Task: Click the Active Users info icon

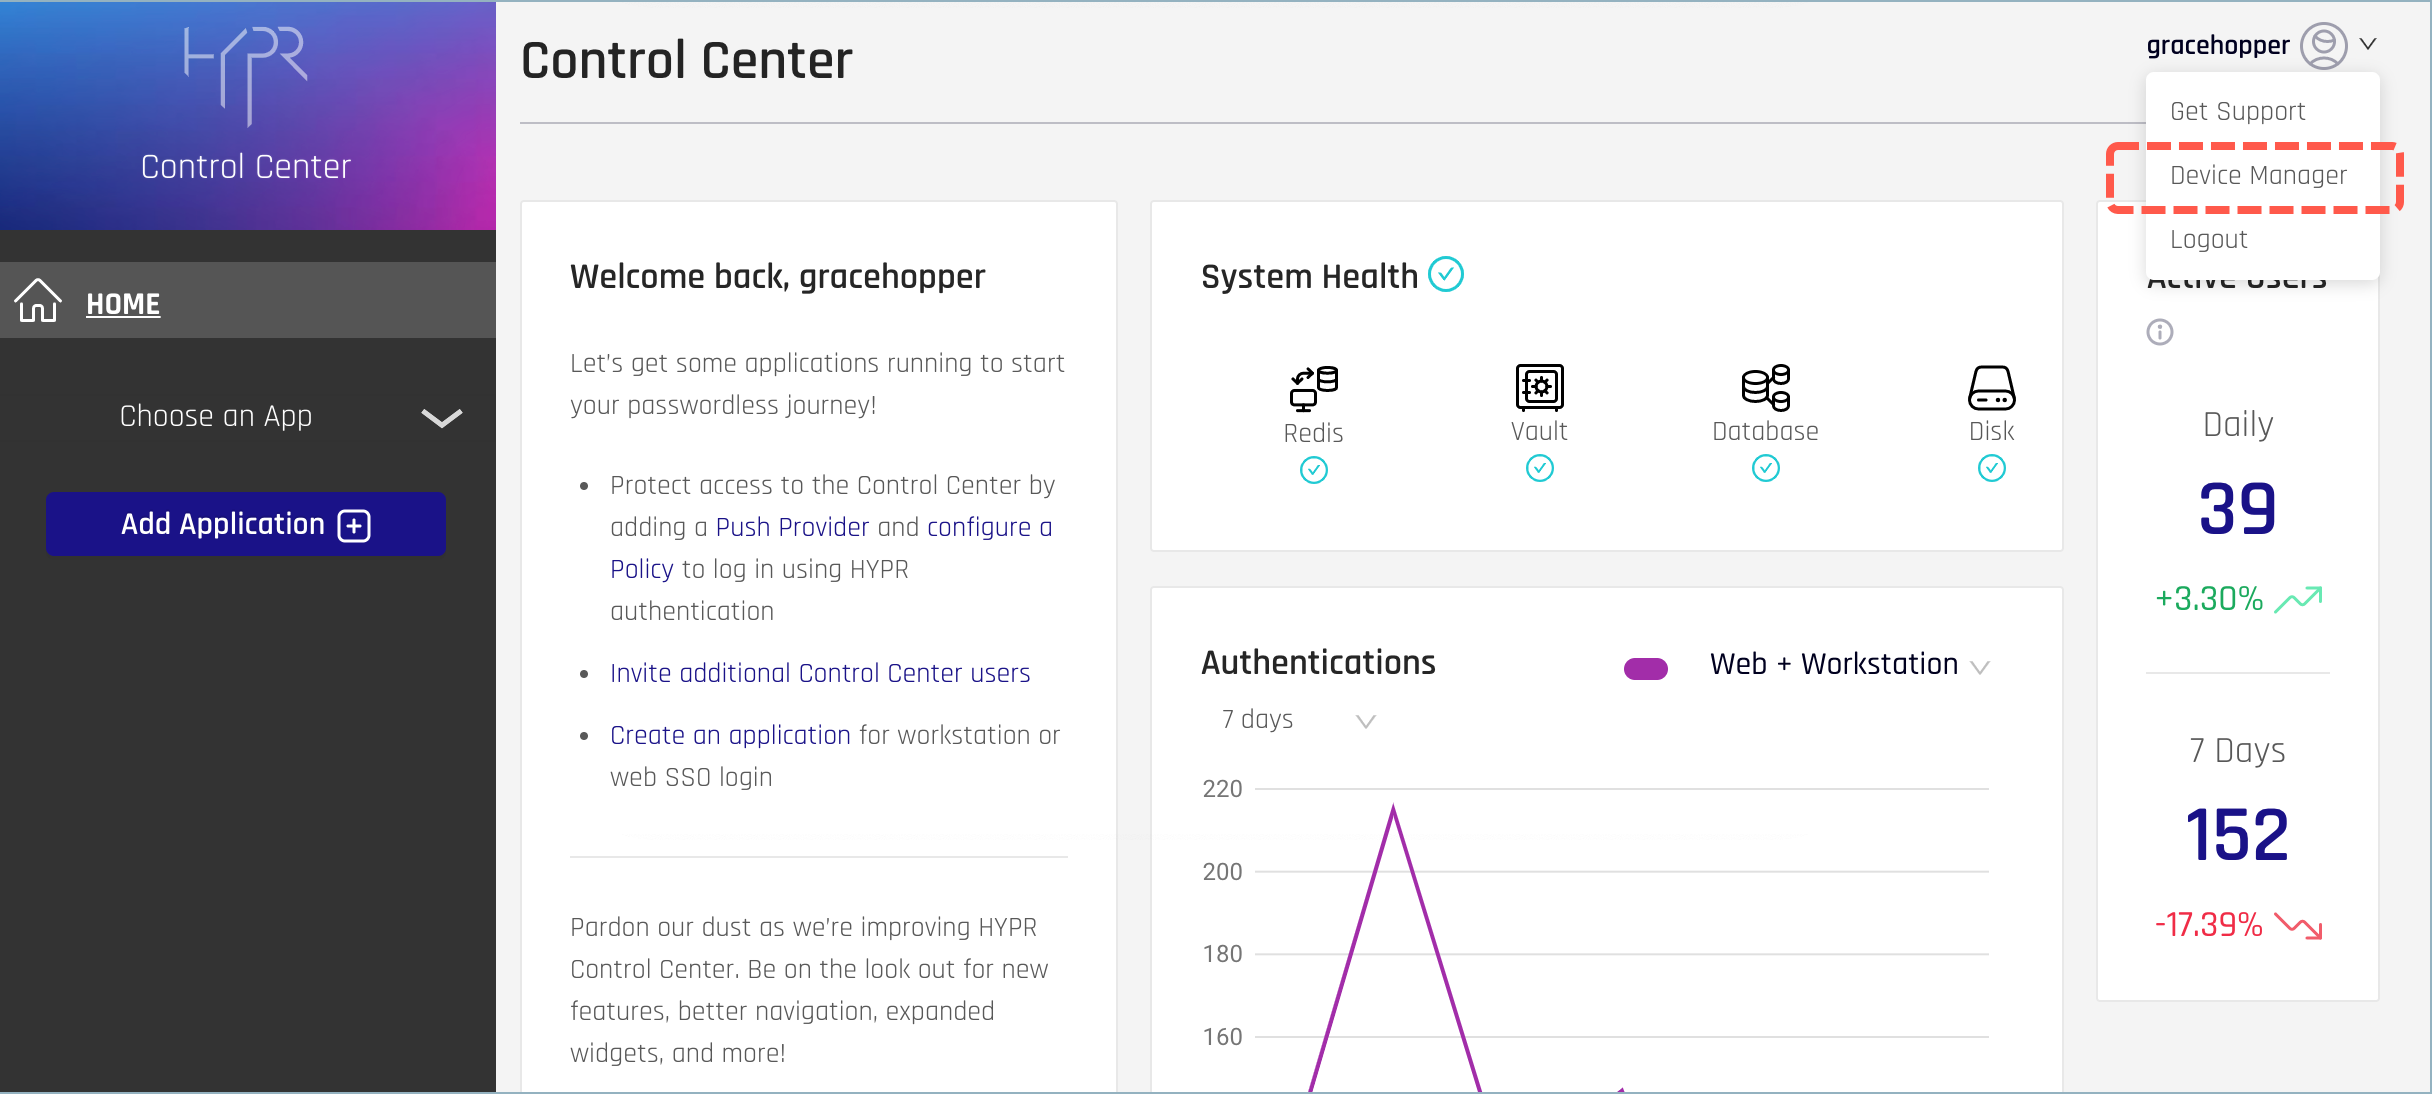Action: [2160, 332]
